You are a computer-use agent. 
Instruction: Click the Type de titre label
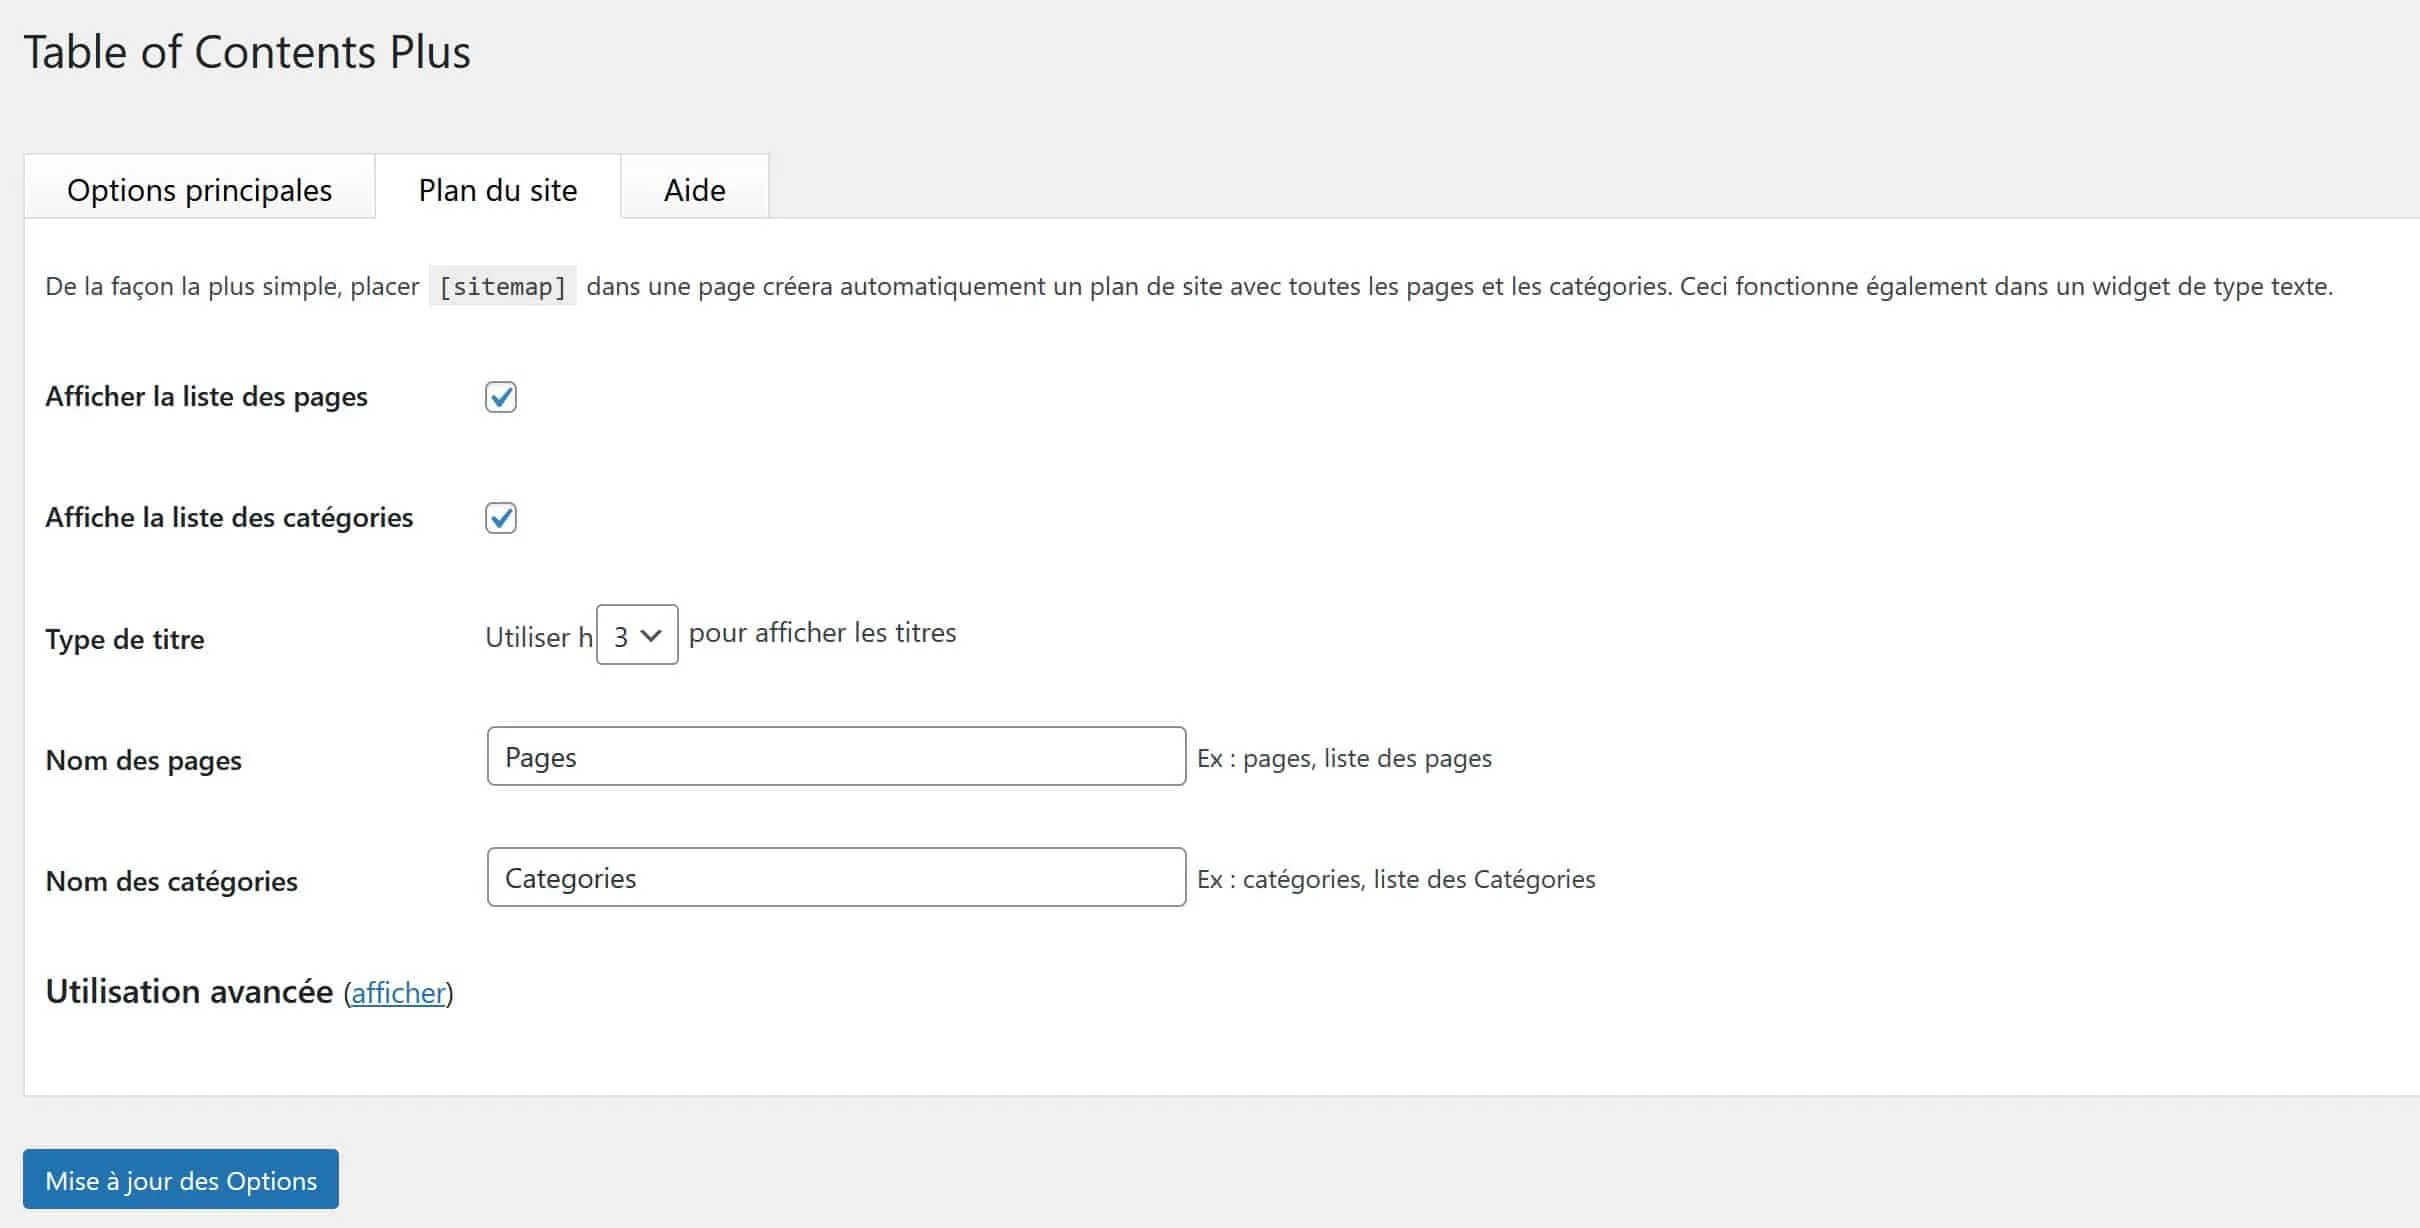[125, 639]
